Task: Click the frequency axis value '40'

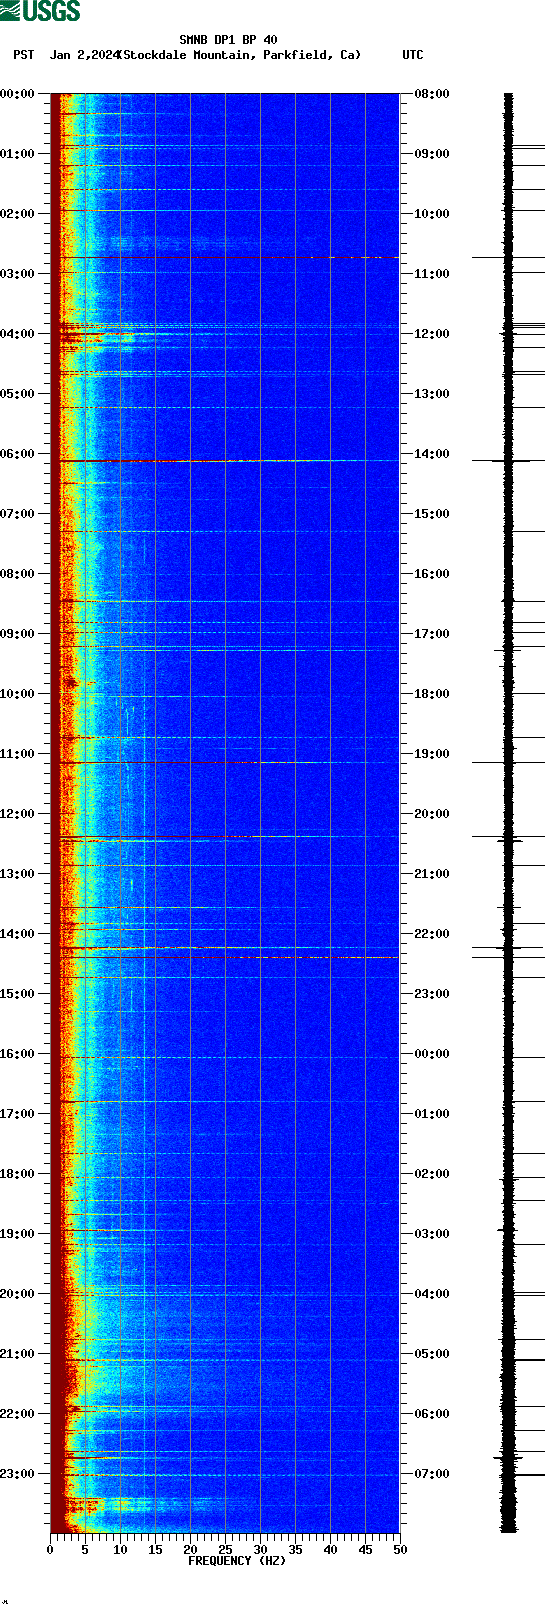Action: [330, 1550]
